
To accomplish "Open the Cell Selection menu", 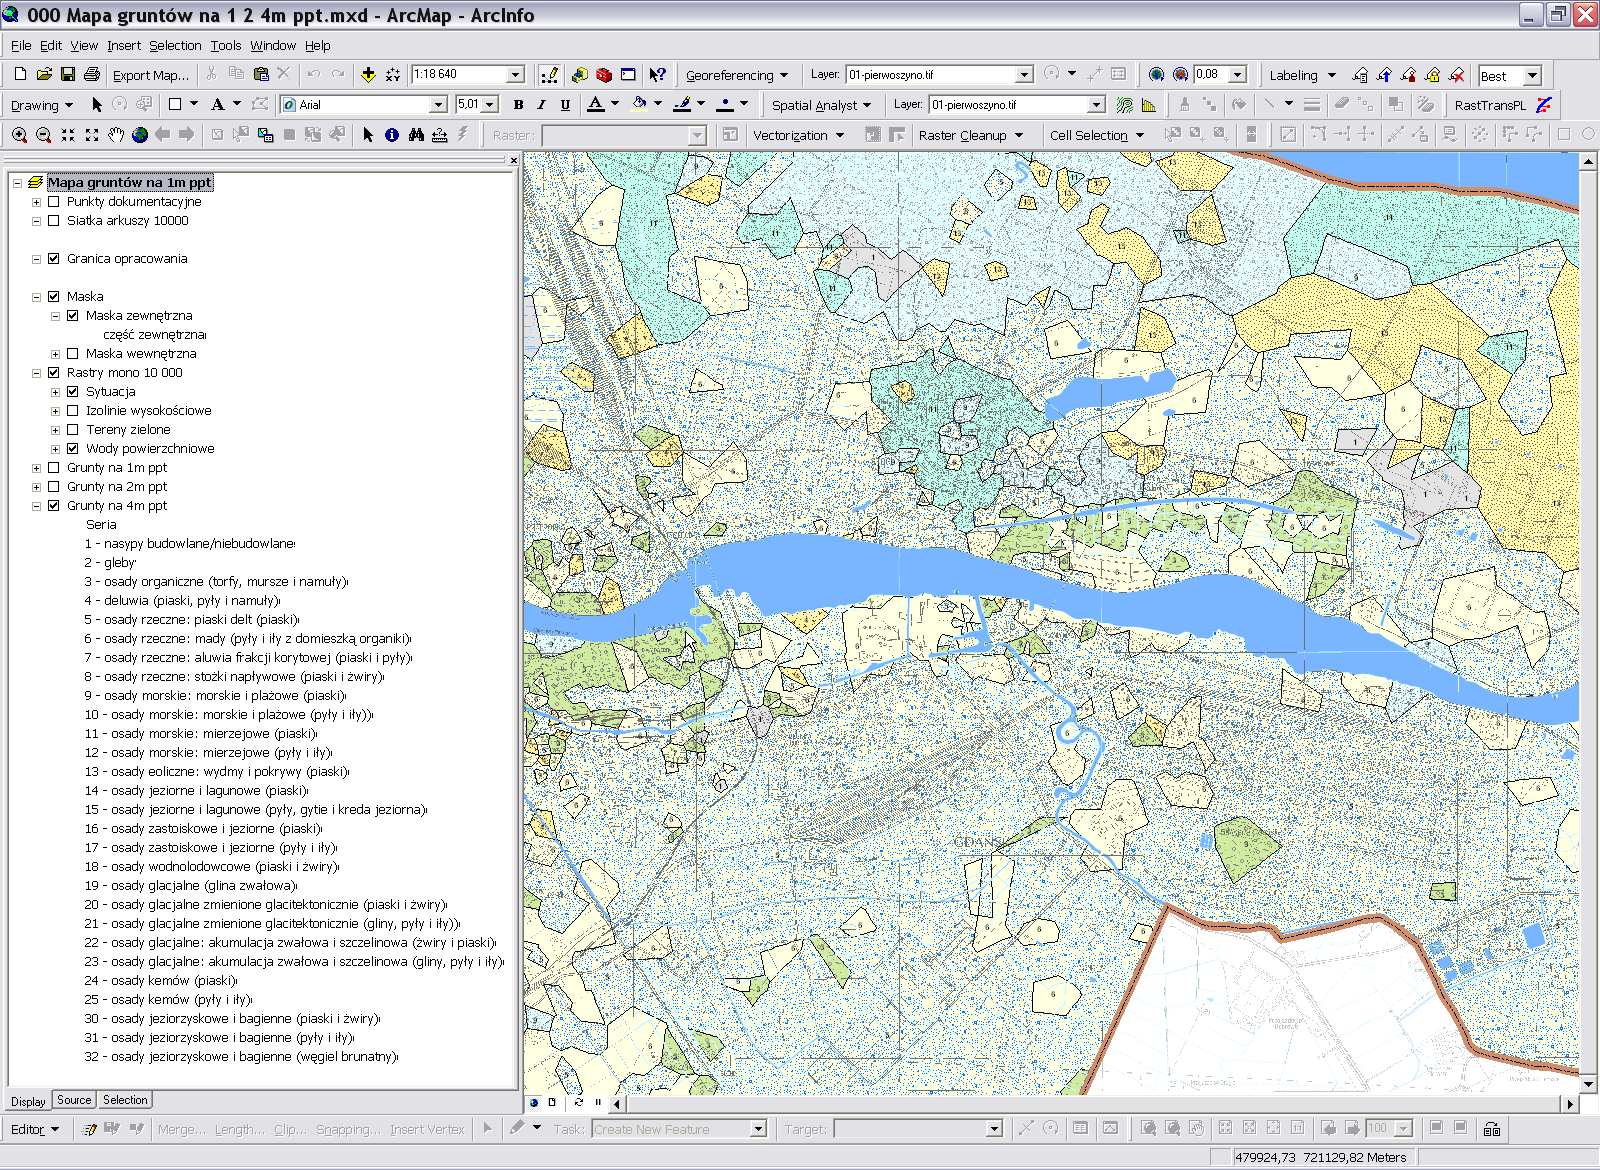I will (x=1096, y=135).
